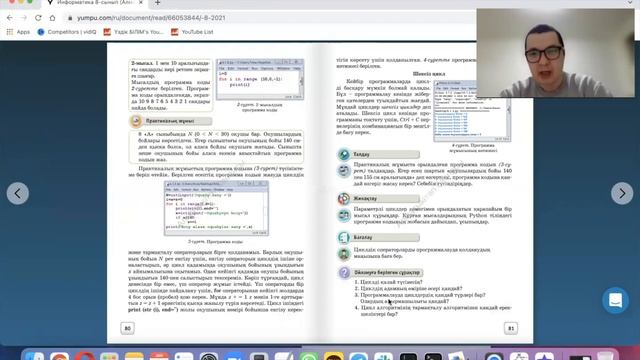The height and width of the screenshot is (360, 640).
Task: Click question 3 about Программалауда циклдердің түрлері
Action: (420, 298)
